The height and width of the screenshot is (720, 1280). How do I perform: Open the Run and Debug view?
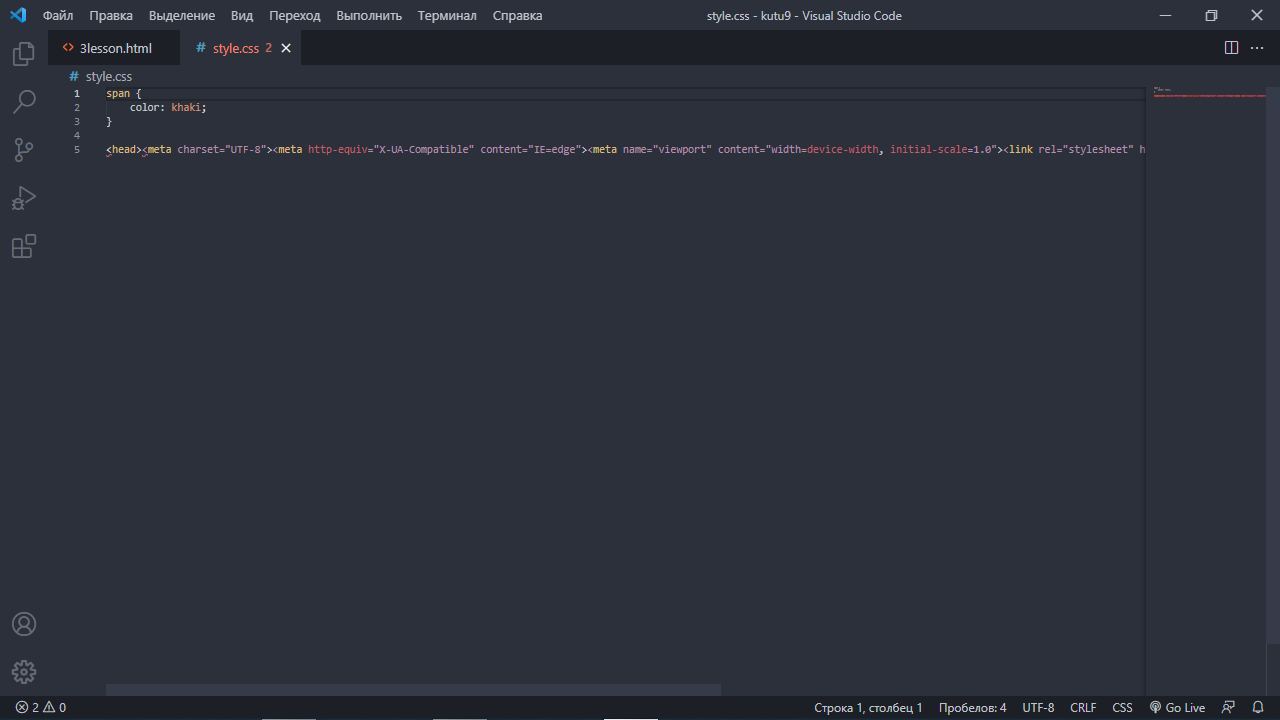(x=24, y=198)
